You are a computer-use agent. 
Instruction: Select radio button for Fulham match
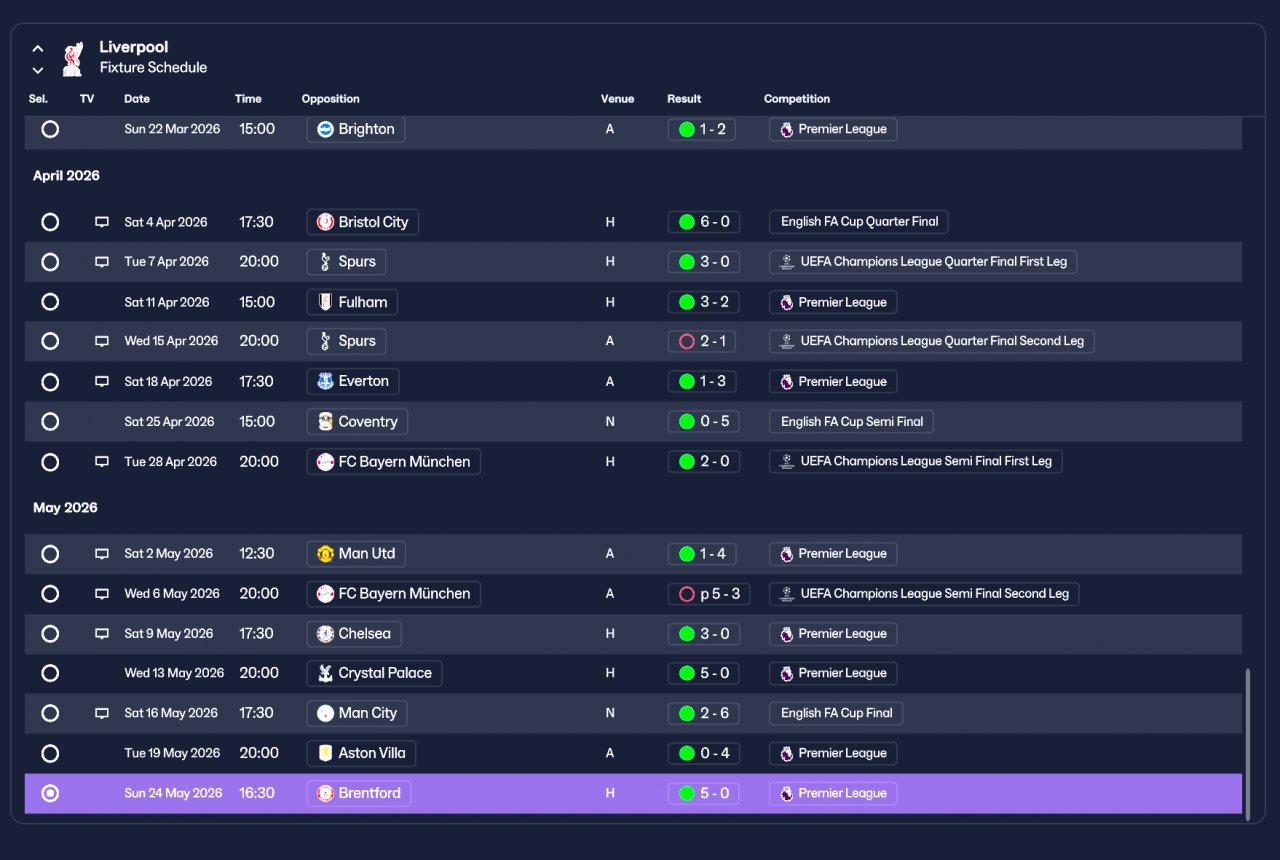50,302
